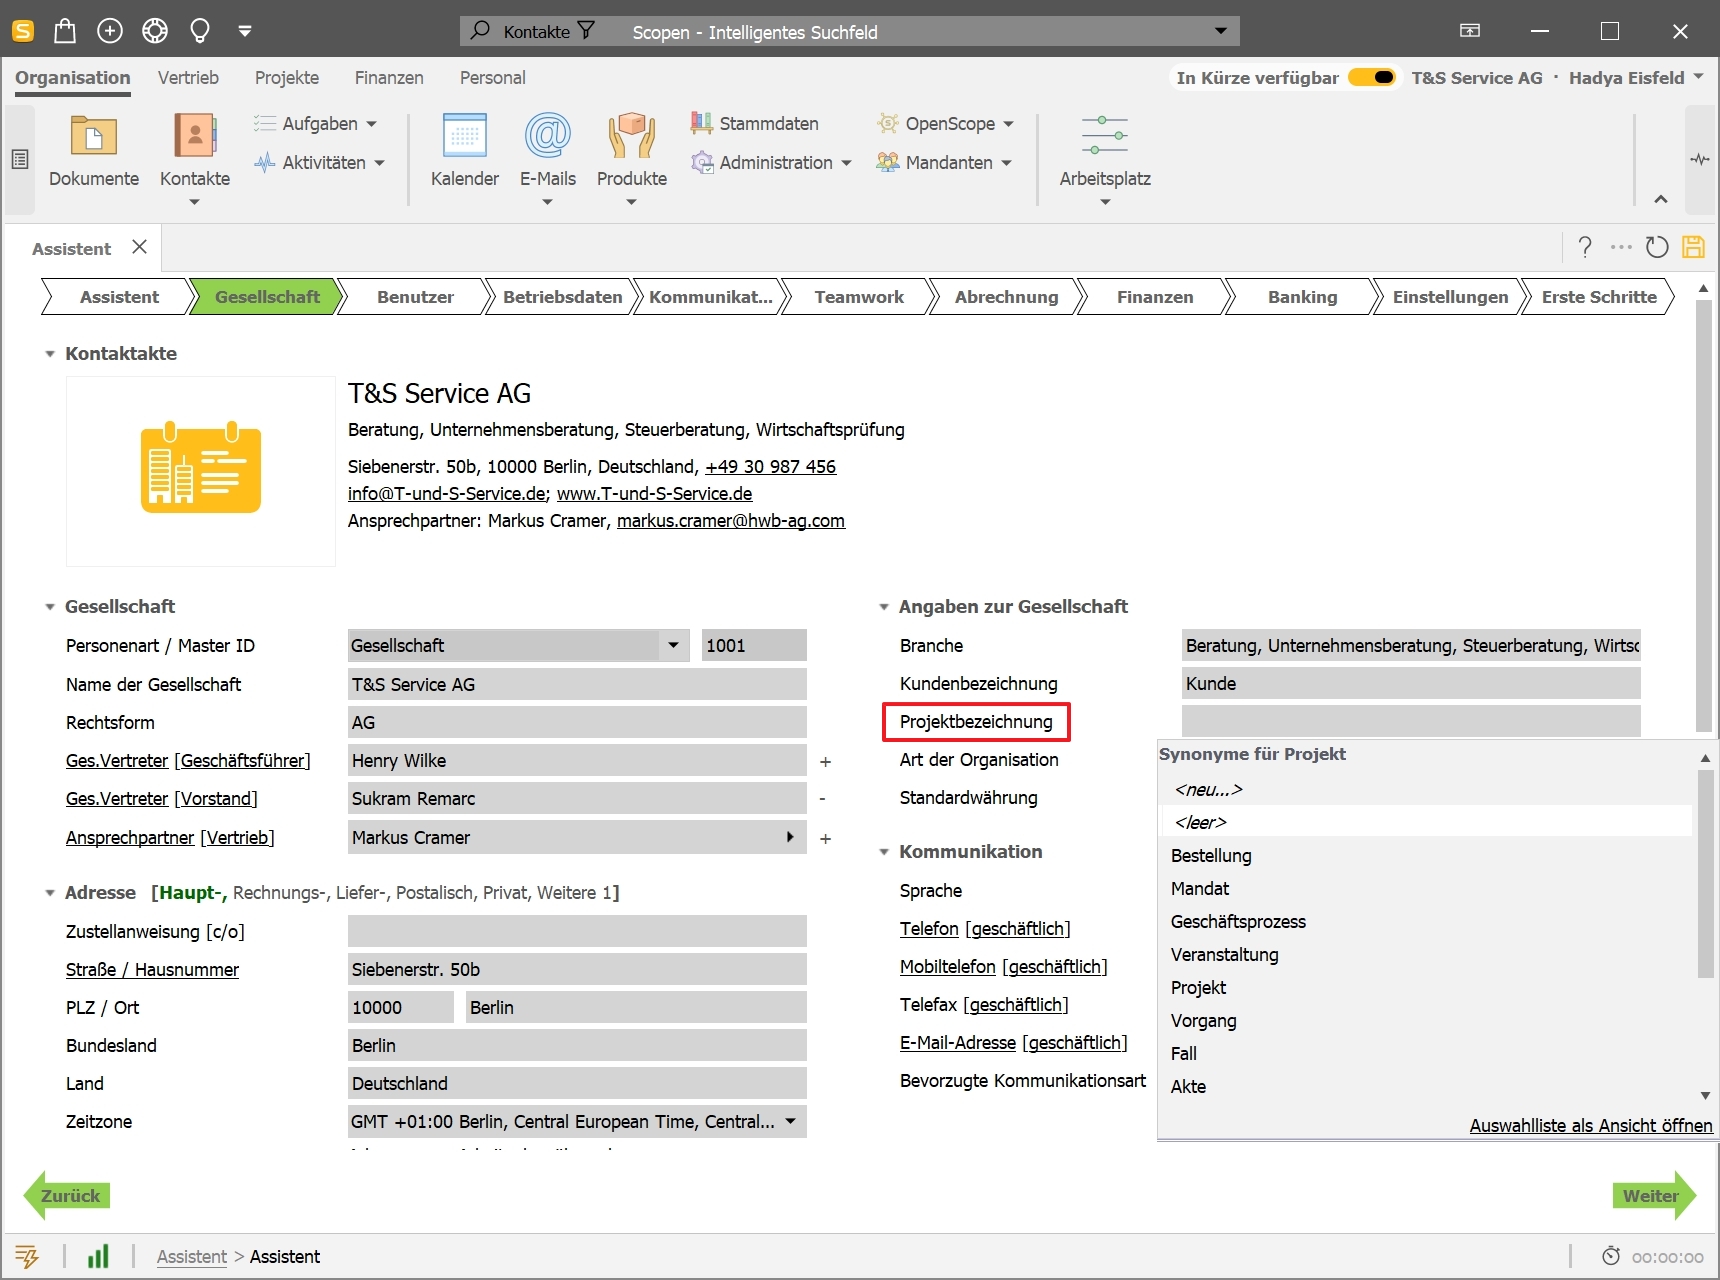Click the E-Mails icon

[x=547, y=137]
